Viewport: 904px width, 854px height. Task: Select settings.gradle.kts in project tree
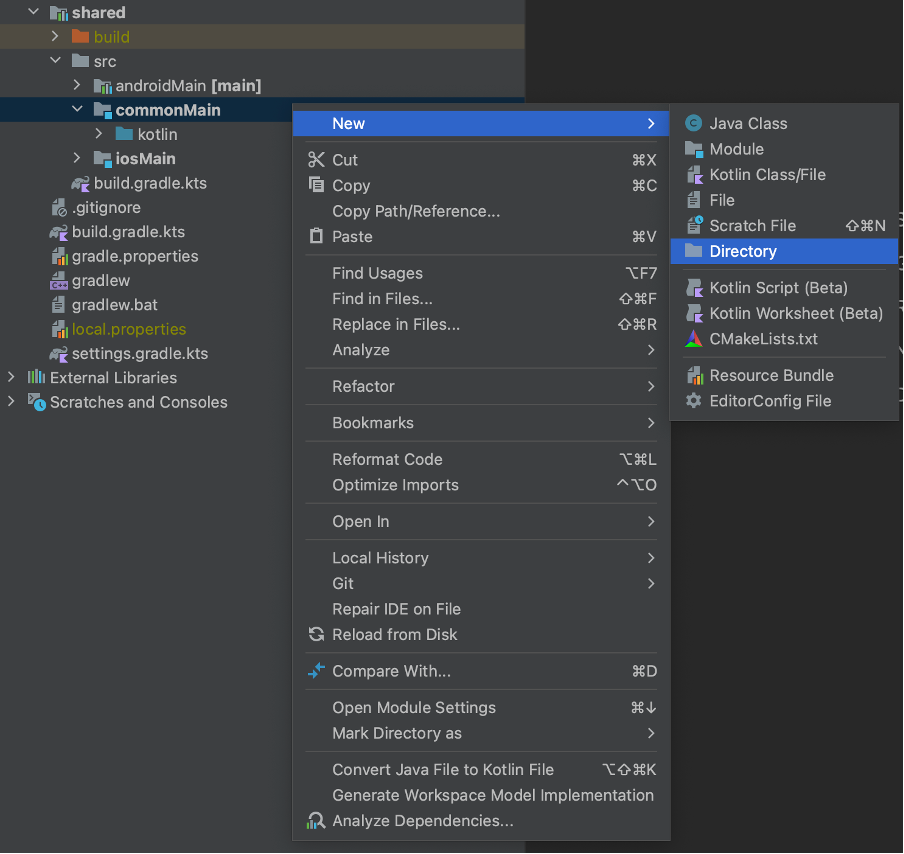[x=140, y=353]
